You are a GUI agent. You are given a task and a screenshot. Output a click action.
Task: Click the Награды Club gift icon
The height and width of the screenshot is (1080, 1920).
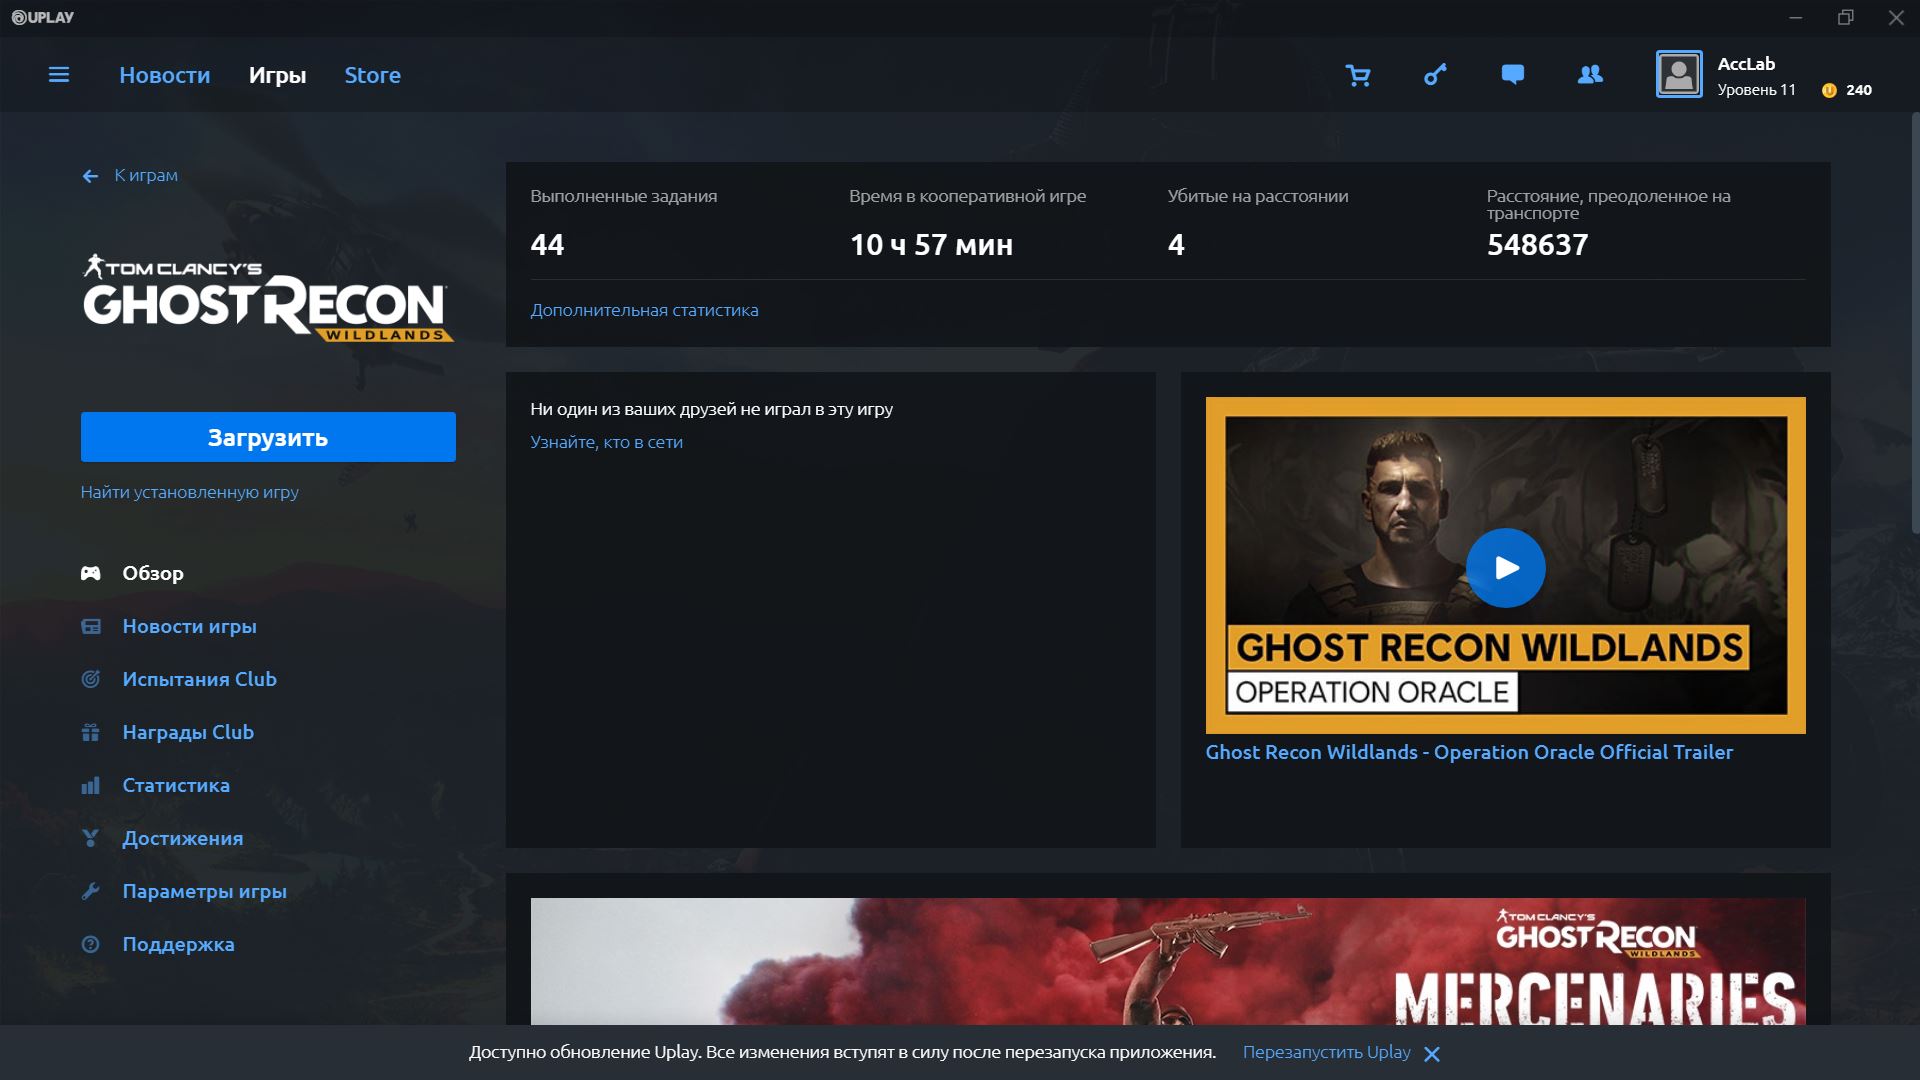(90, 732)
